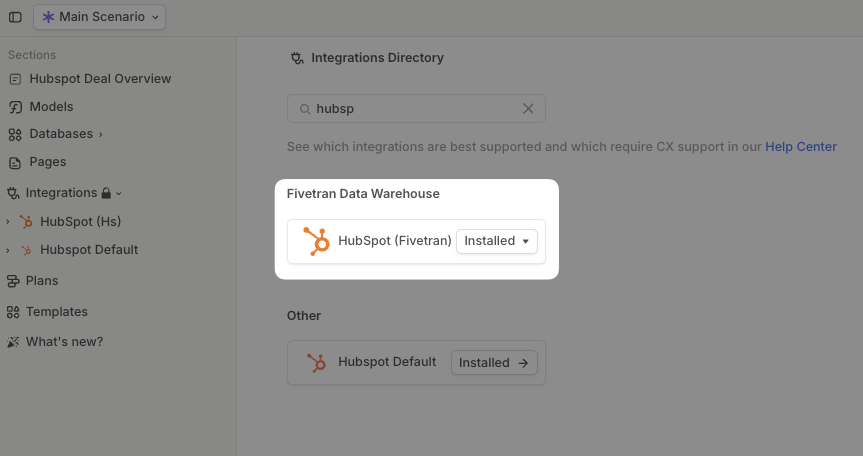Click the sidebar Hubspot Default logo icon

click(26, 250)
